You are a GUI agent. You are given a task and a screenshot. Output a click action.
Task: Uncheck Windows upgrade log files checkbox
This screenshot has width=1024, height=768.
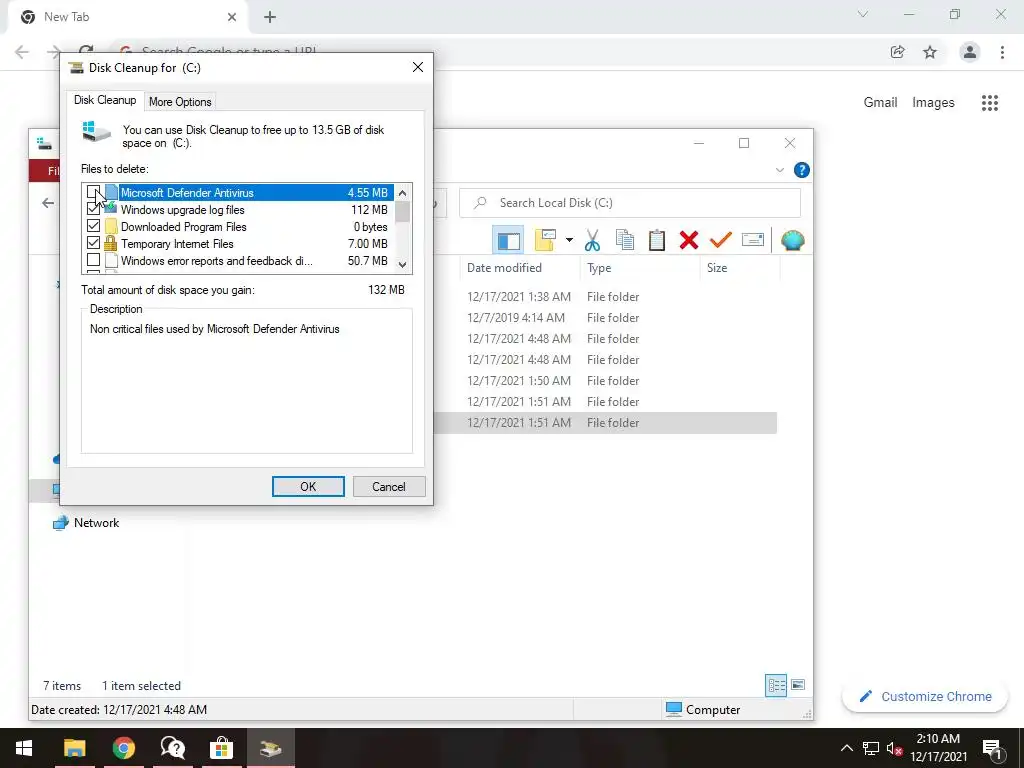(93, 209)
